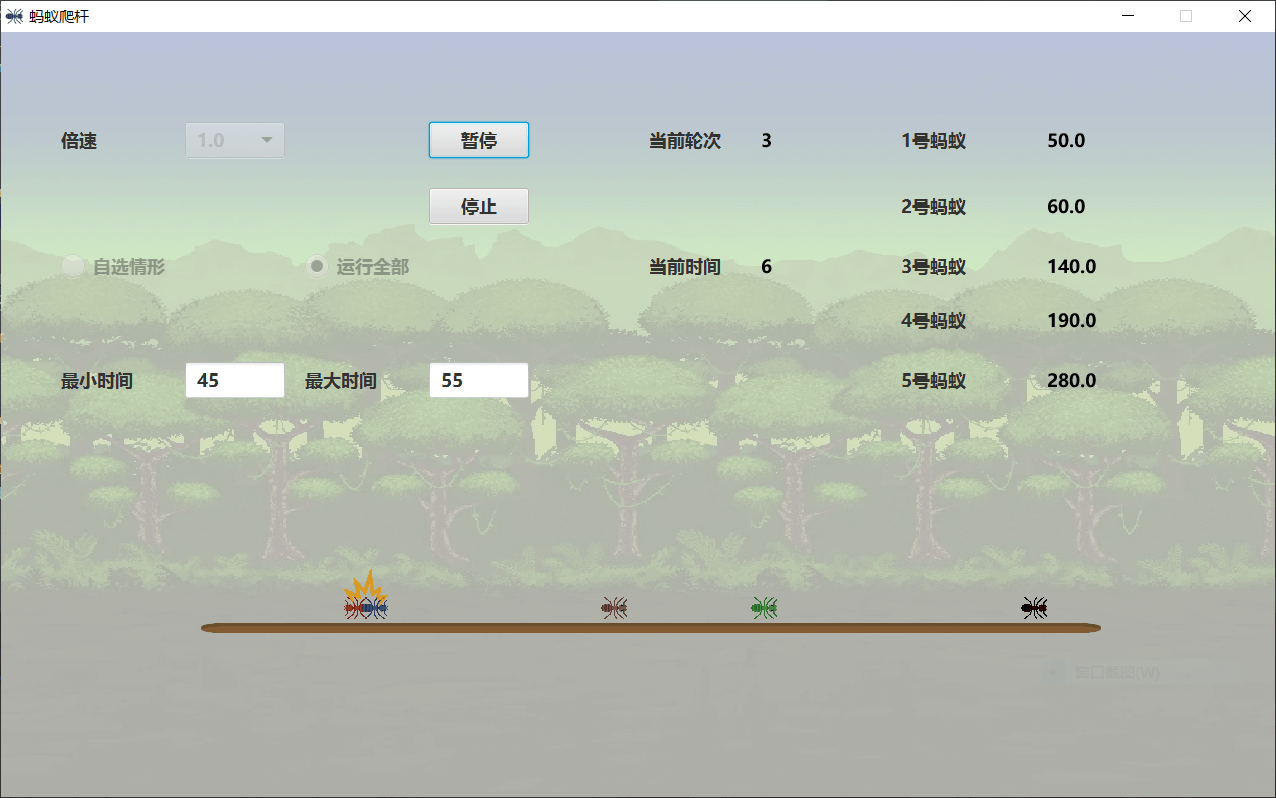Select the brown ant on the pole
1276x798 pixels.
point(613,607)
